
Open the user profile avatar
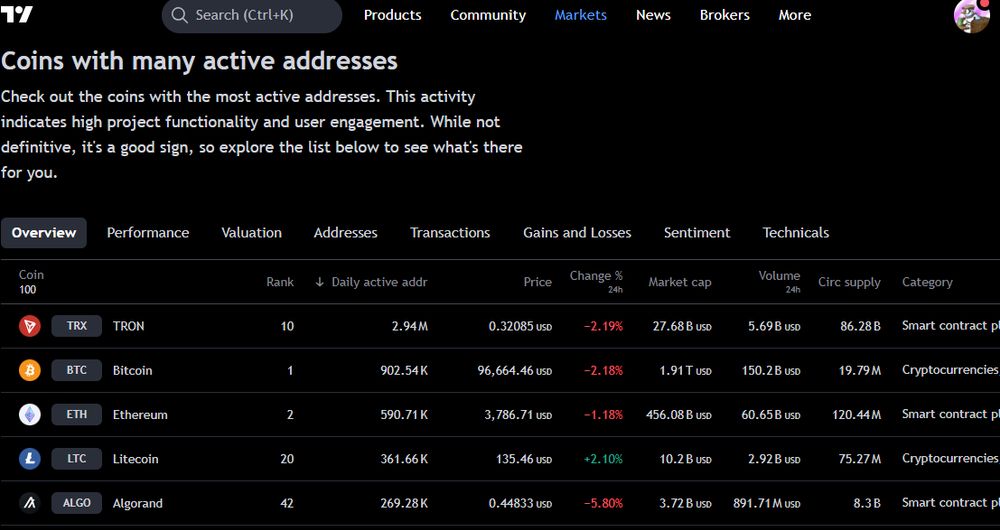tap(972, 15)
